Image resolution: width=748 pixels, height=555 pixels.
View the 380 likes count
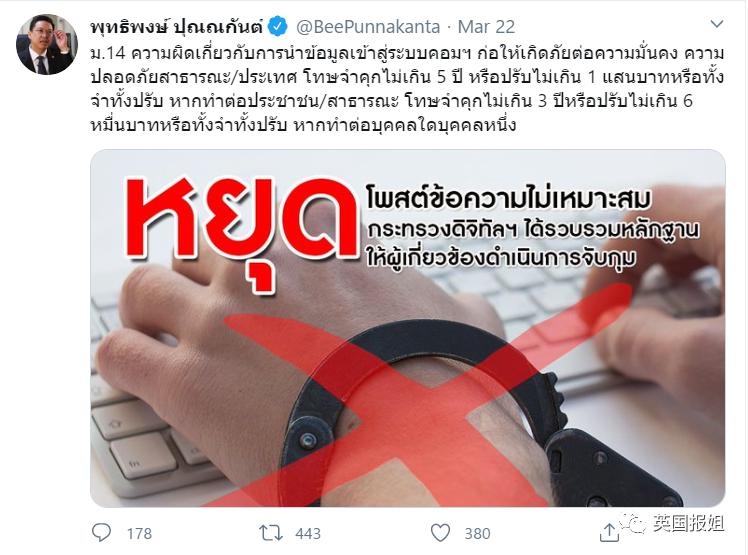point(477,533)
